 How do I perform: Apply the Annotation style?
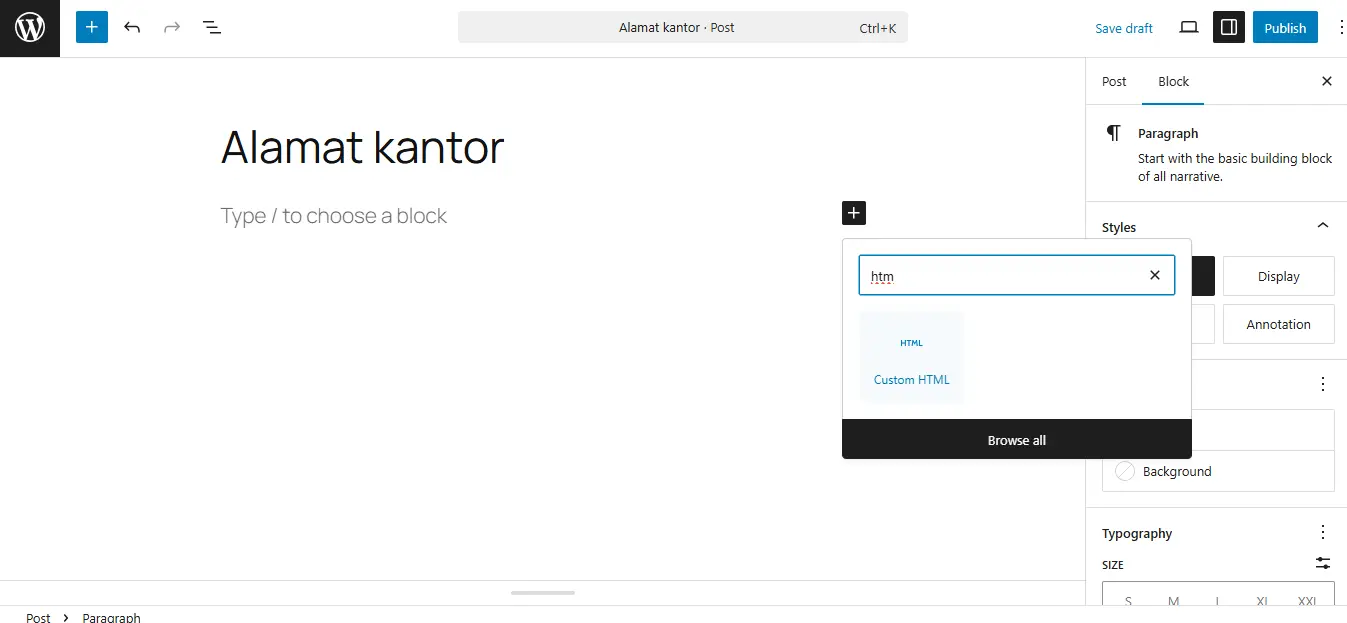[x=1278, y=324]
